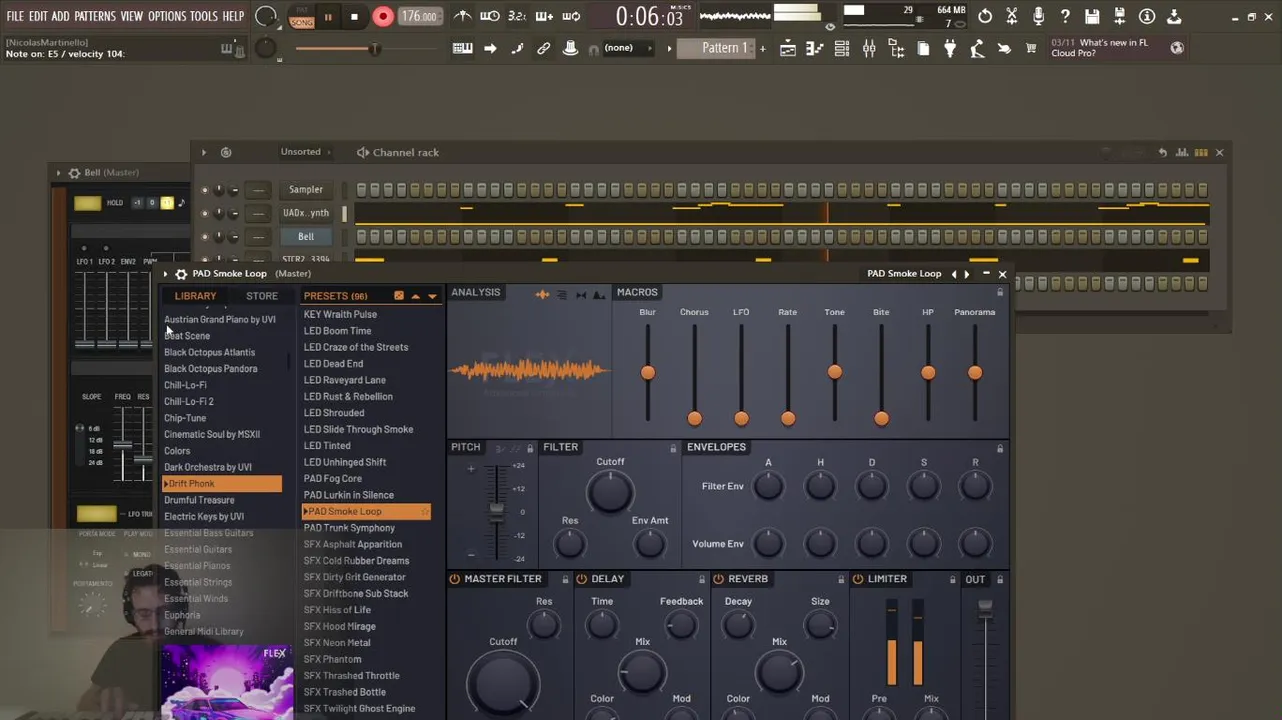The width and height of the screenshot is (1282, 720).
Task: Pause playback with the pause button
Action: [x=328, y=16]
